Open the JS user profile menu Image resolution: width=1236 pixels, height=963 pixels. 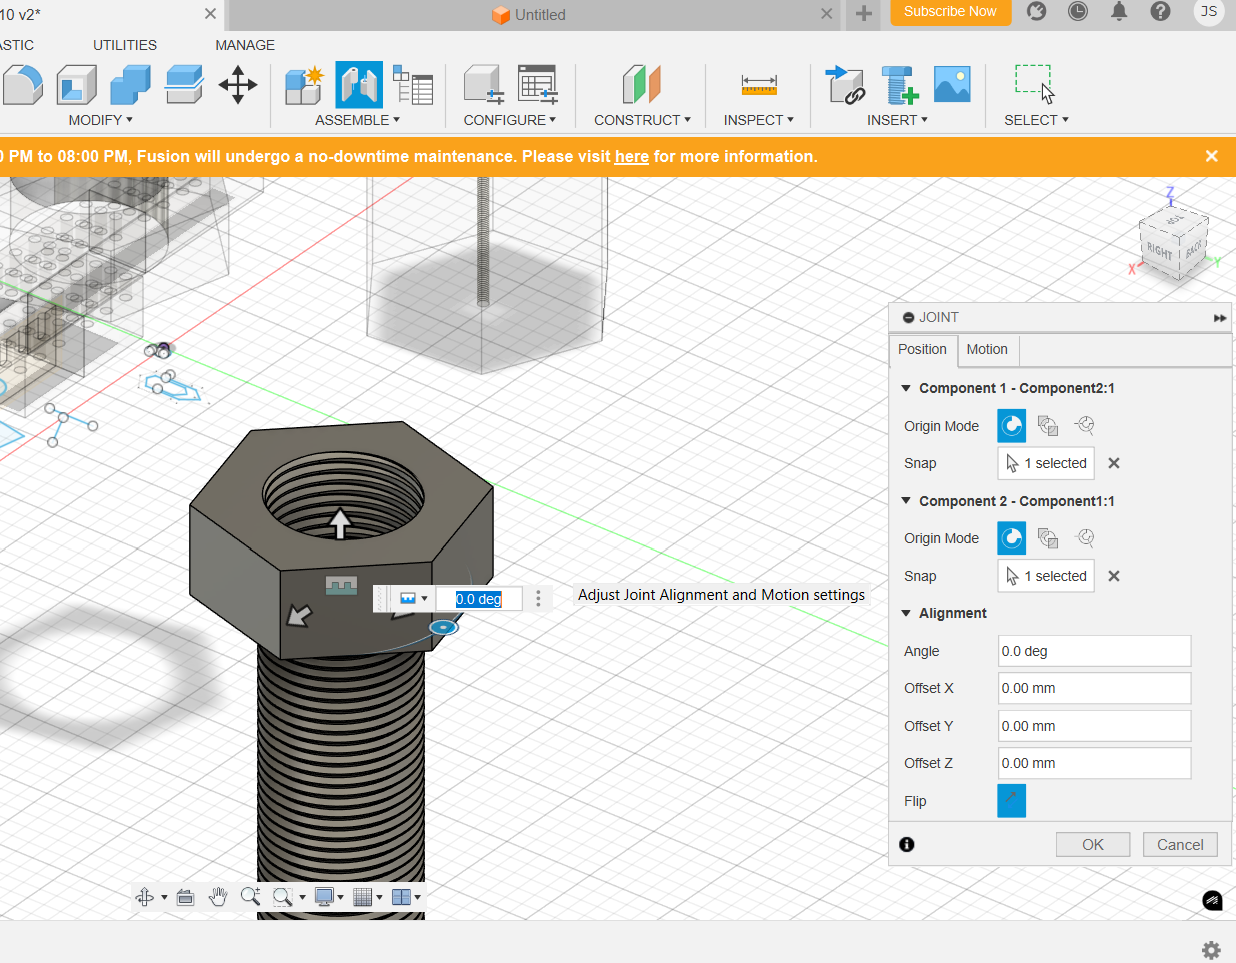[x=1209, y=12]
